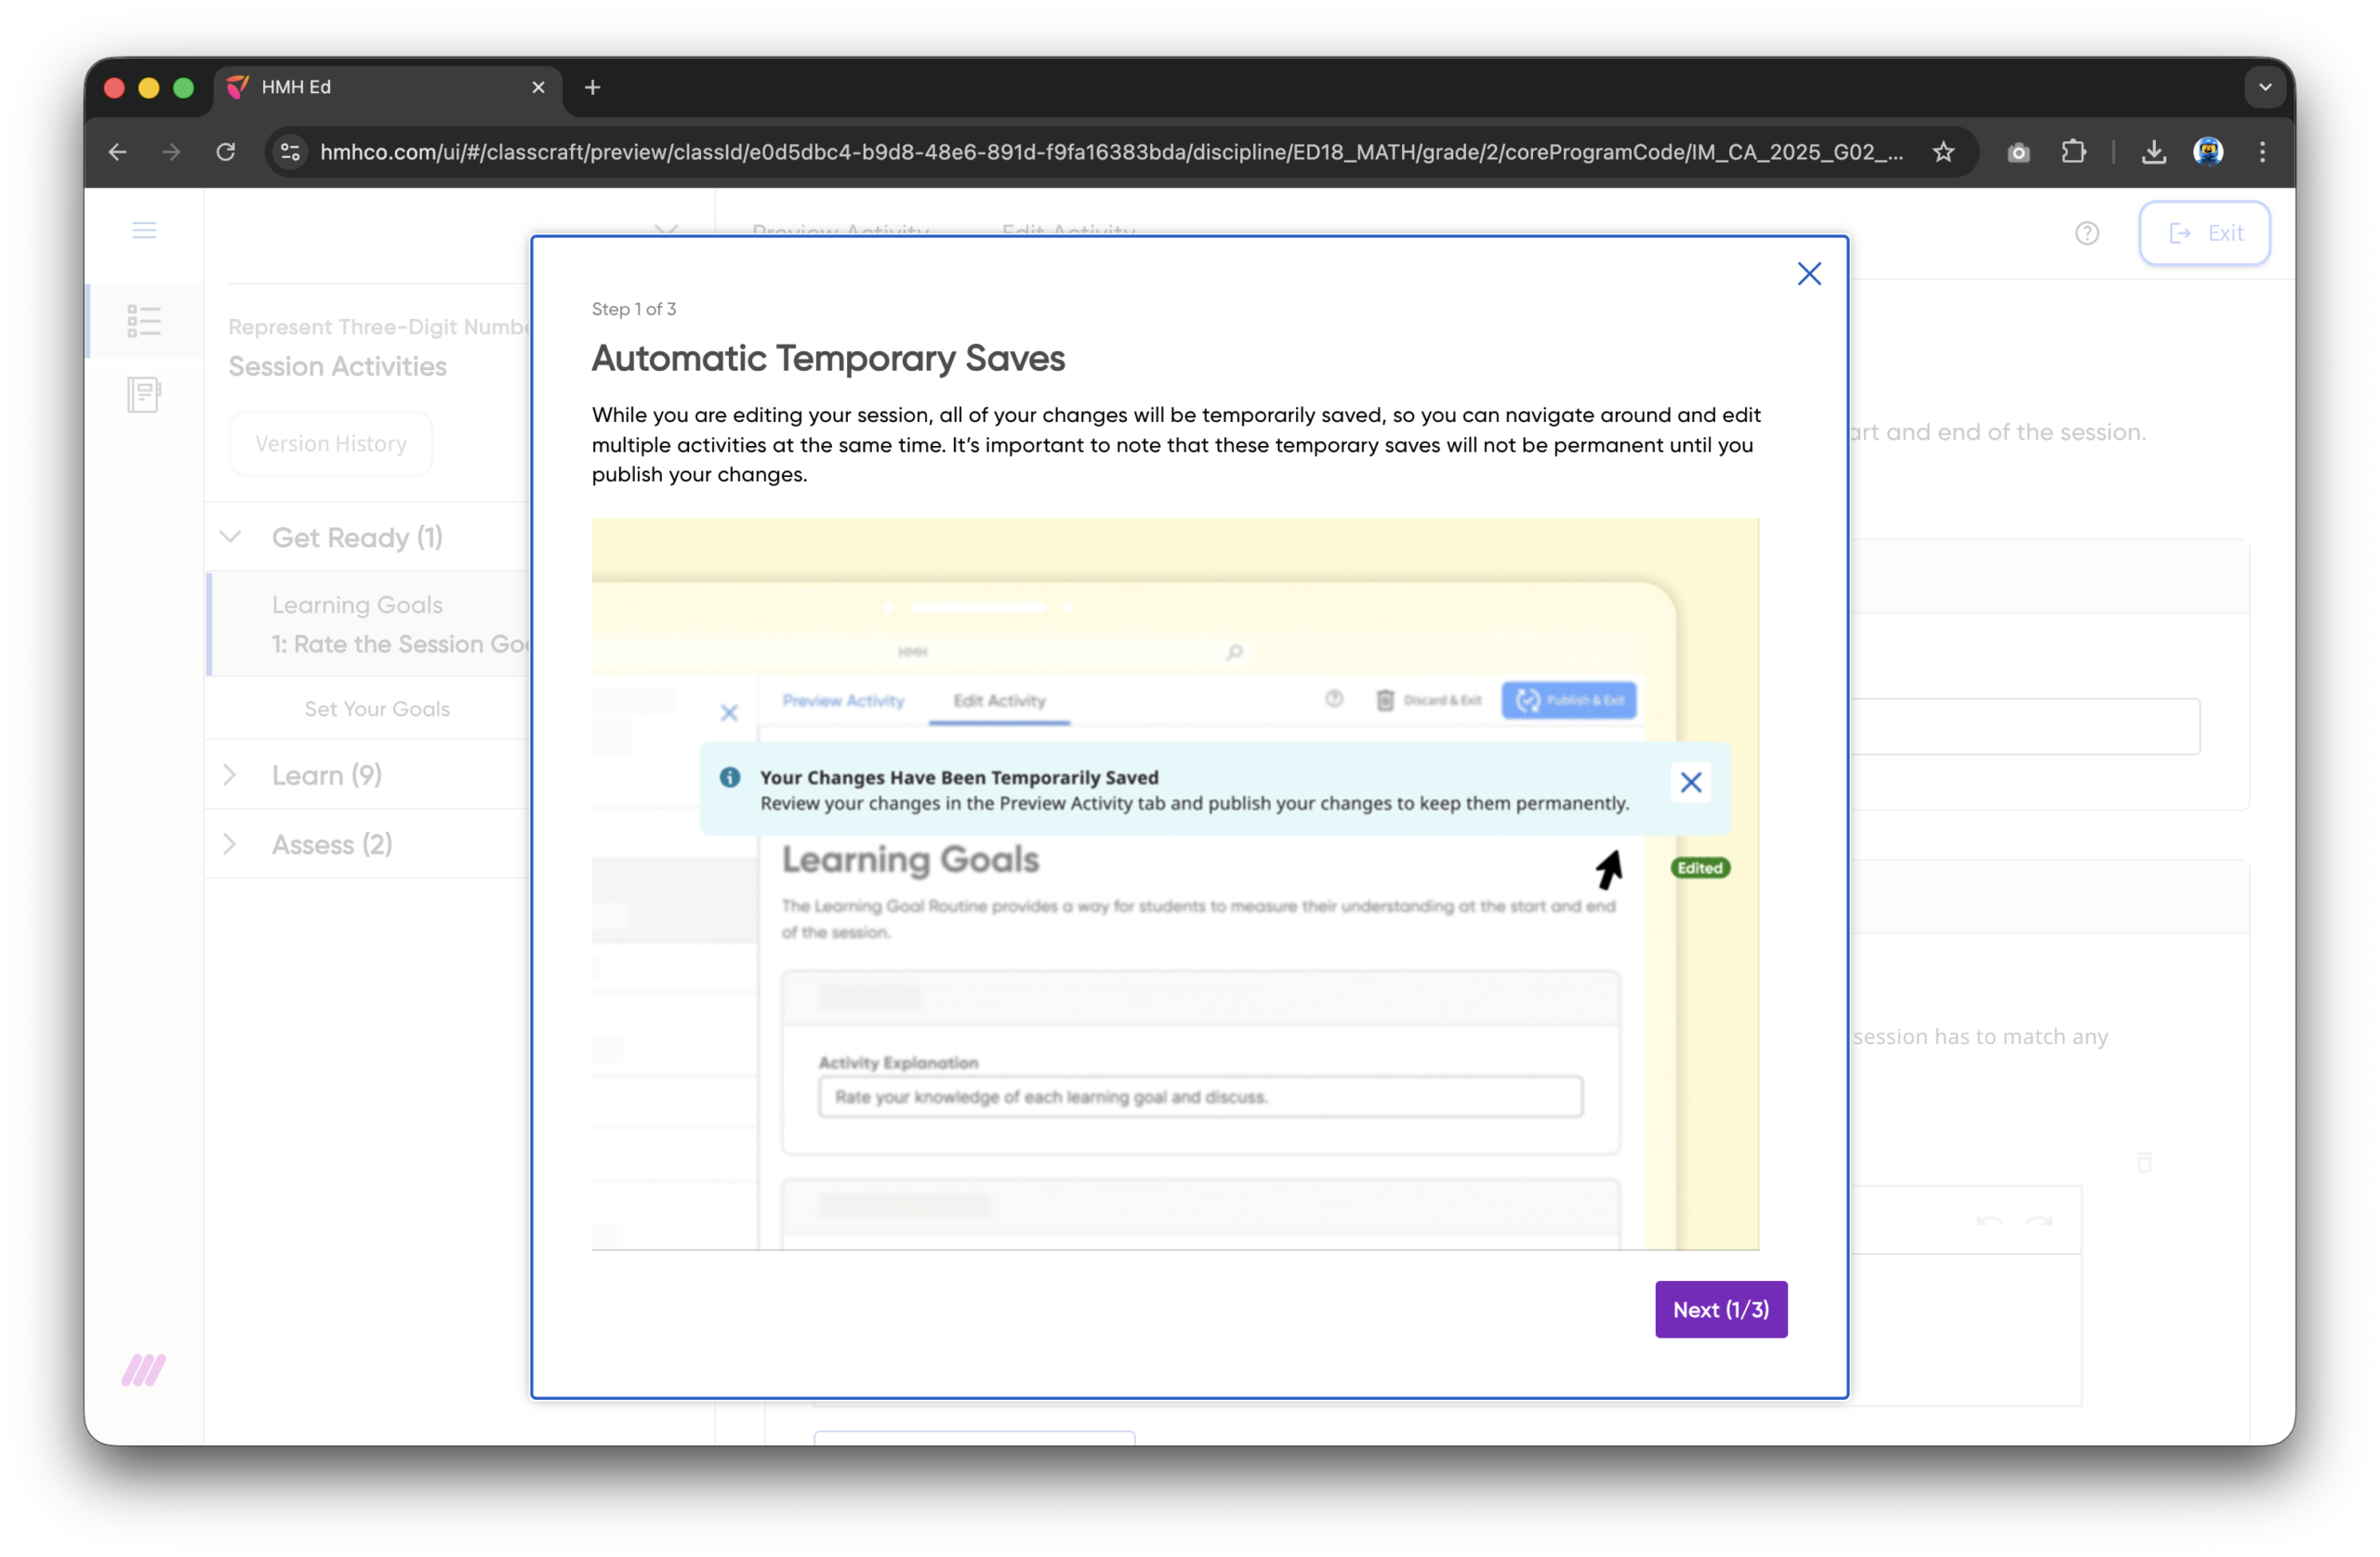
Task: Click the help question mark icon
Action: click(2086, 233)
